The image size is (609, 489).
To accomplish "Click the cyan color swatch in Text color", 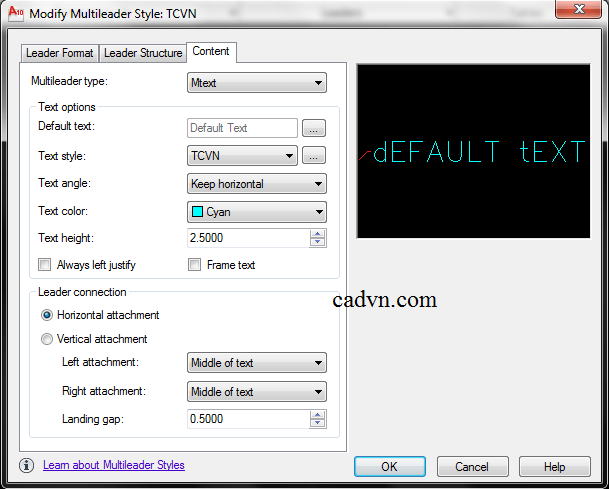I will [197, 212].
